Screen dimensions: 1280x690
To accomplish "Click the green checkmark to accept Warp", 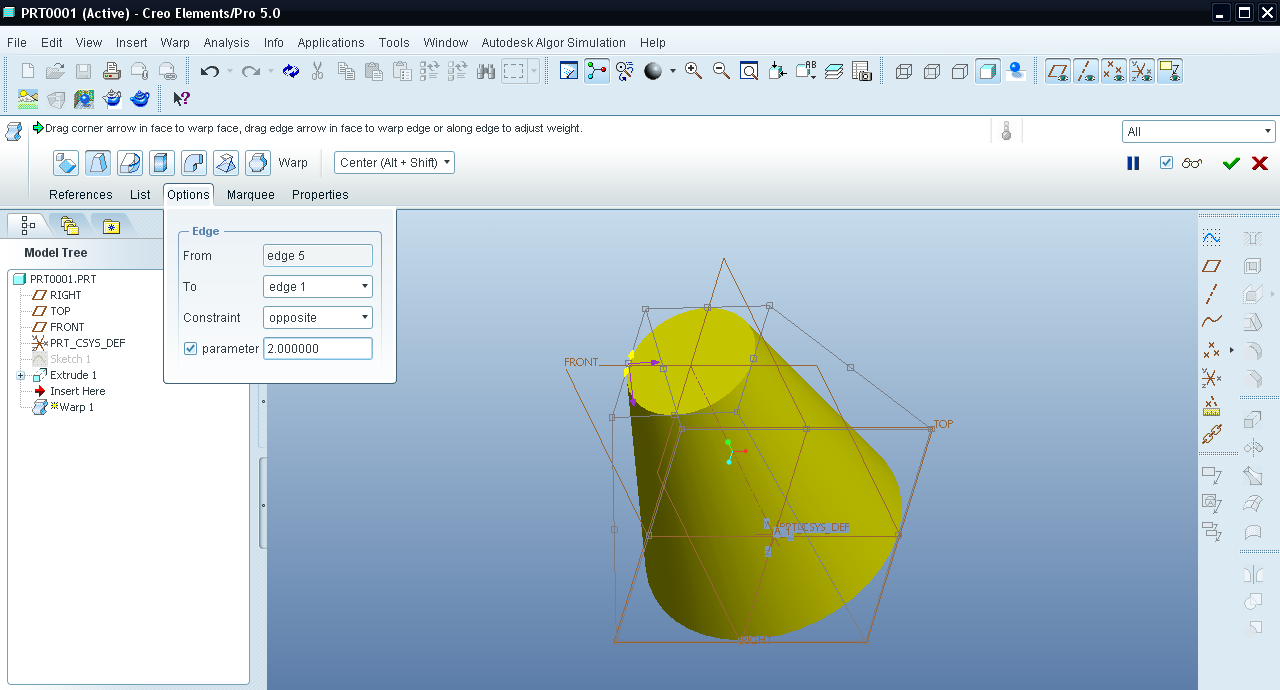I will 1231,163.
